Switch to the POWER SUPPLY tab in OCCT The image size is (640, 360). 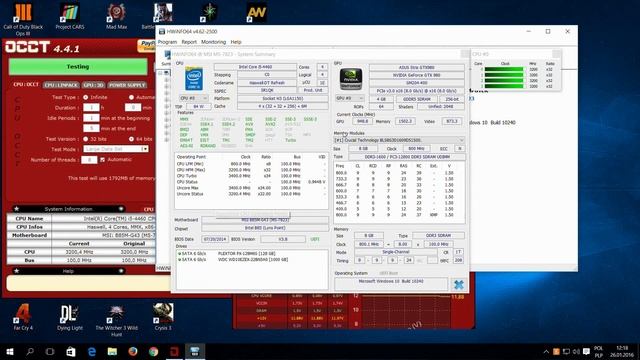(127, 85)
